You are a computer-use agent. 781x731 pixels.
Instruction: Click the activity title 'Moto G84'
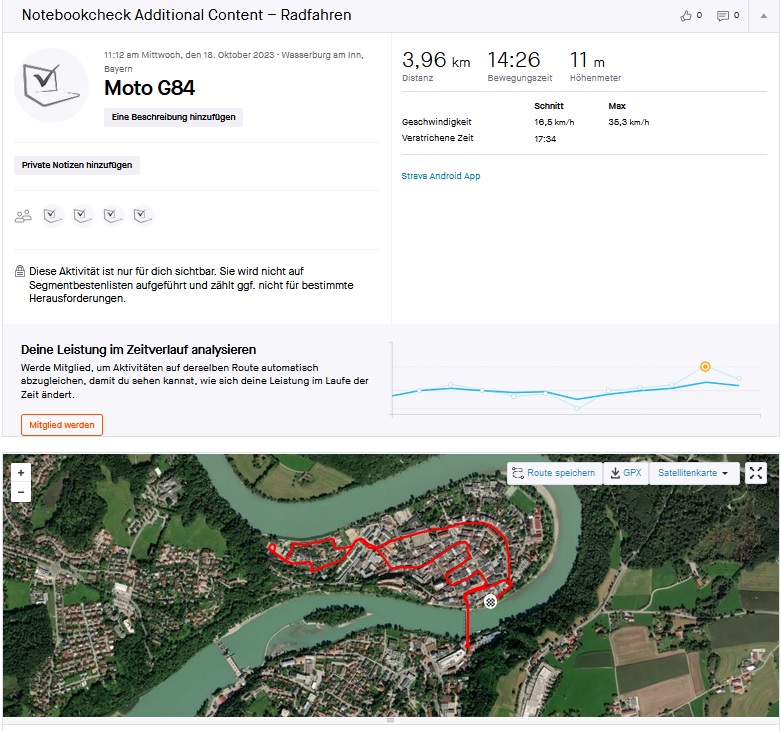pyautogui.click(x=149, y=88)
